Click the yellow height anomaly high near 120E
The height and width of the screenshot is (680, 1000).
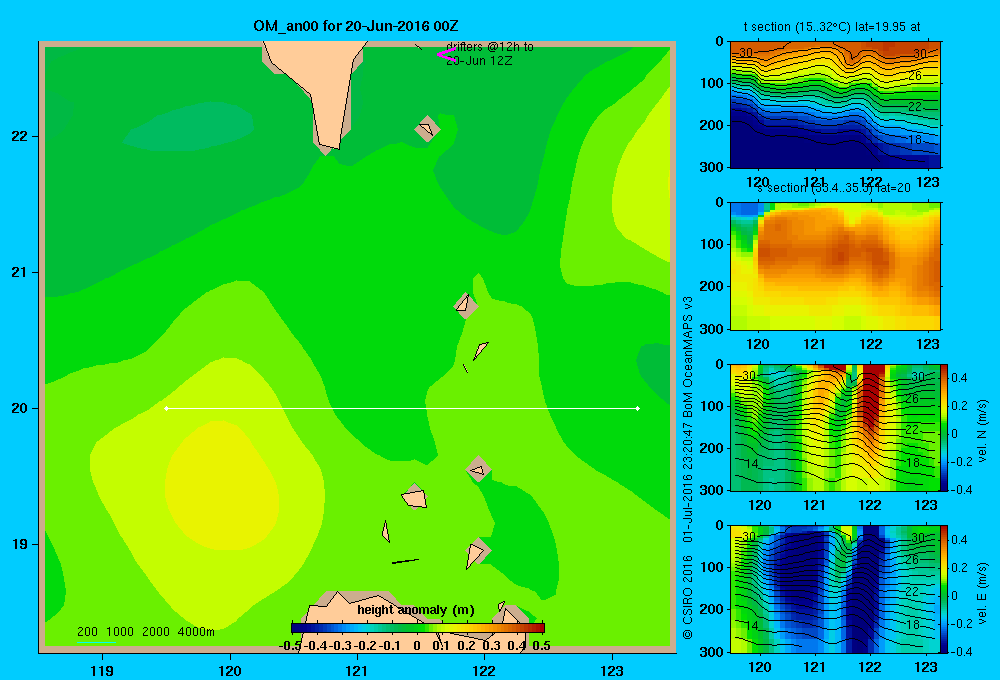point(220,485)
